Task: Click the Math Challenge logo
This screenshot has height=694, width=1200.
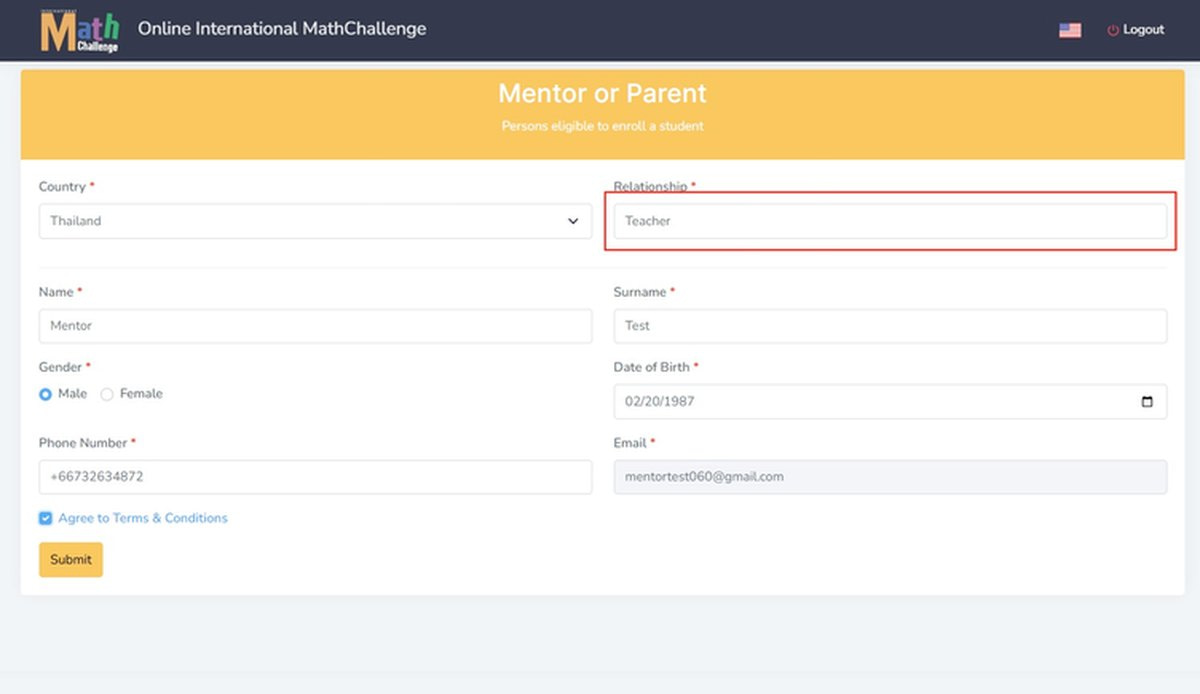Action: (x=80, y=30)
